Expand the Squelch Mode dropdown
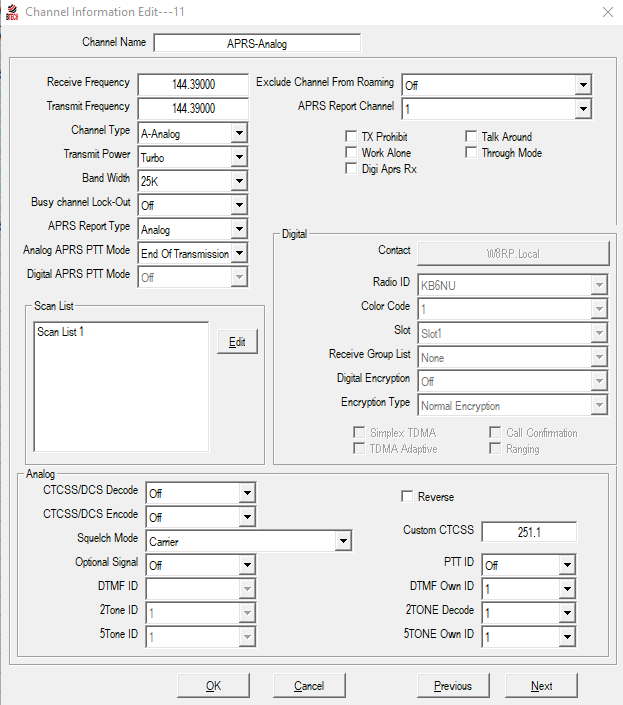 [344, 541]
